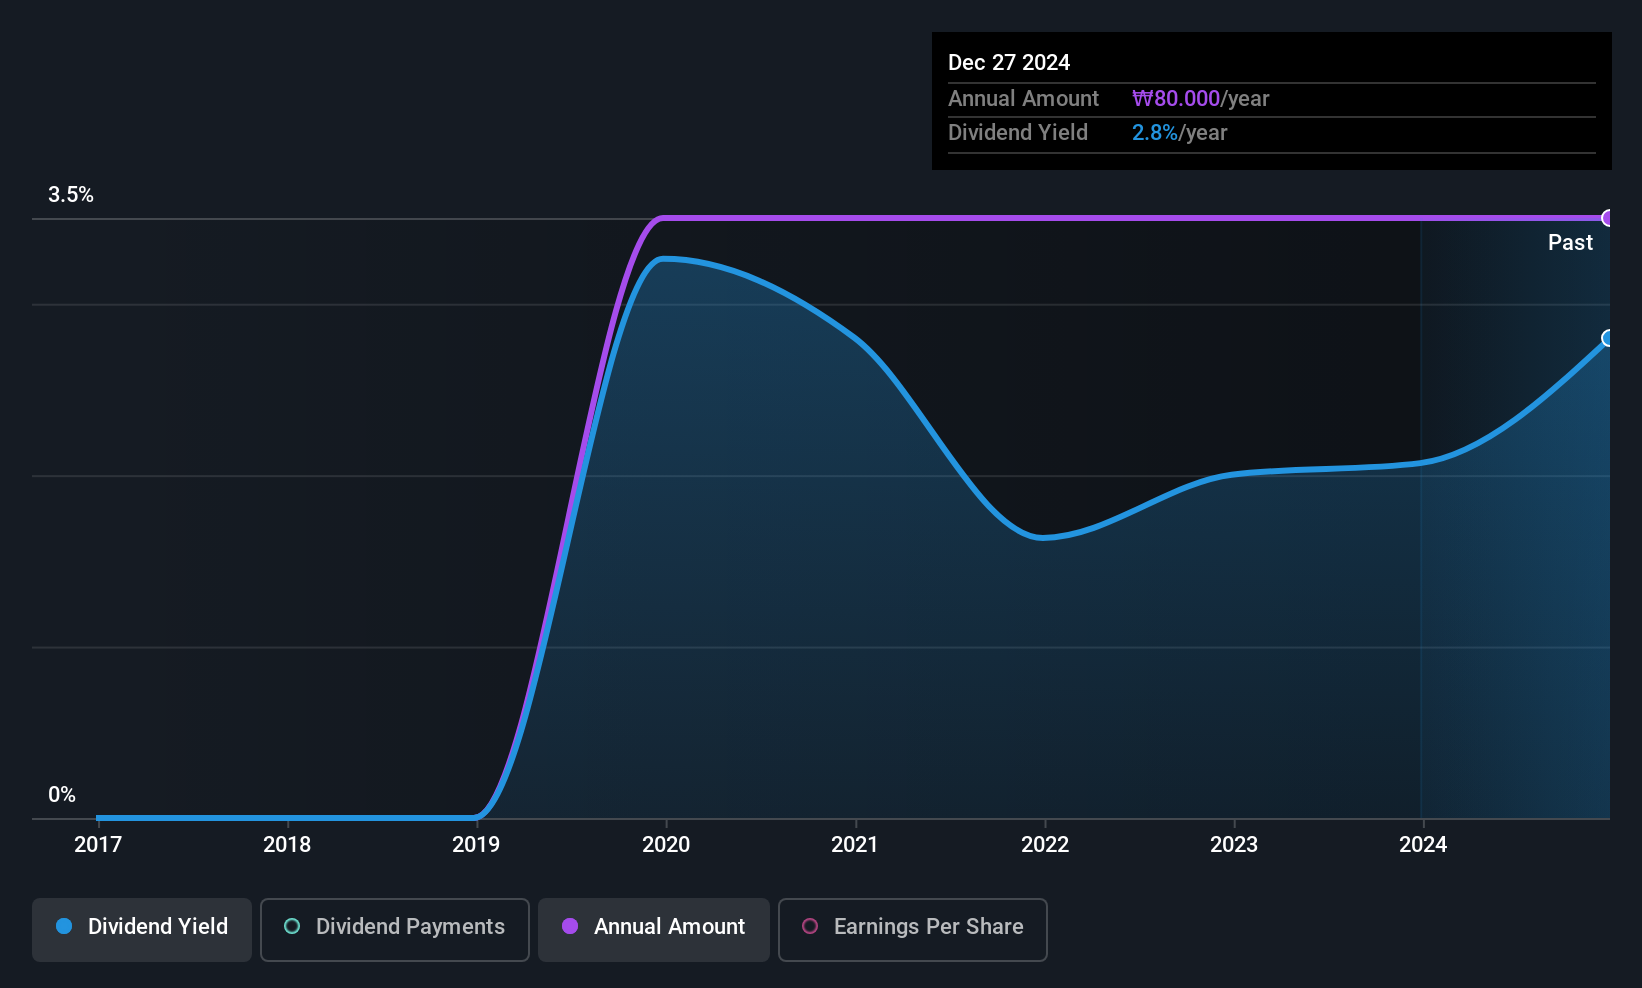Click the 3.5% y-axis label
Viewport: 1642px width, 988px height.
(x=71, y=195)
